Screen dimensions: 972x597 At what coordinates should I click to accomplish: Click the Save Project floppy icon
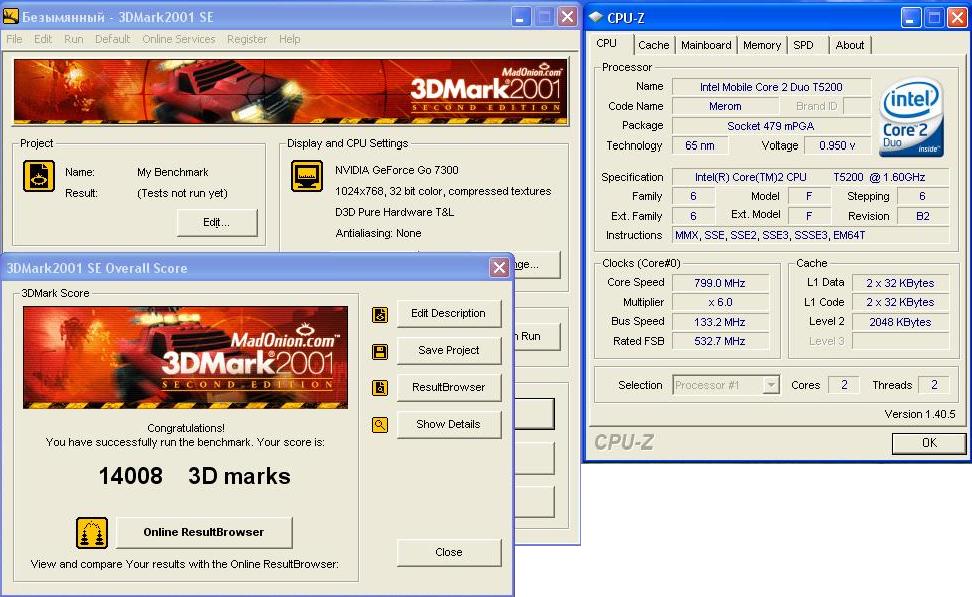(x=380, y=352)
